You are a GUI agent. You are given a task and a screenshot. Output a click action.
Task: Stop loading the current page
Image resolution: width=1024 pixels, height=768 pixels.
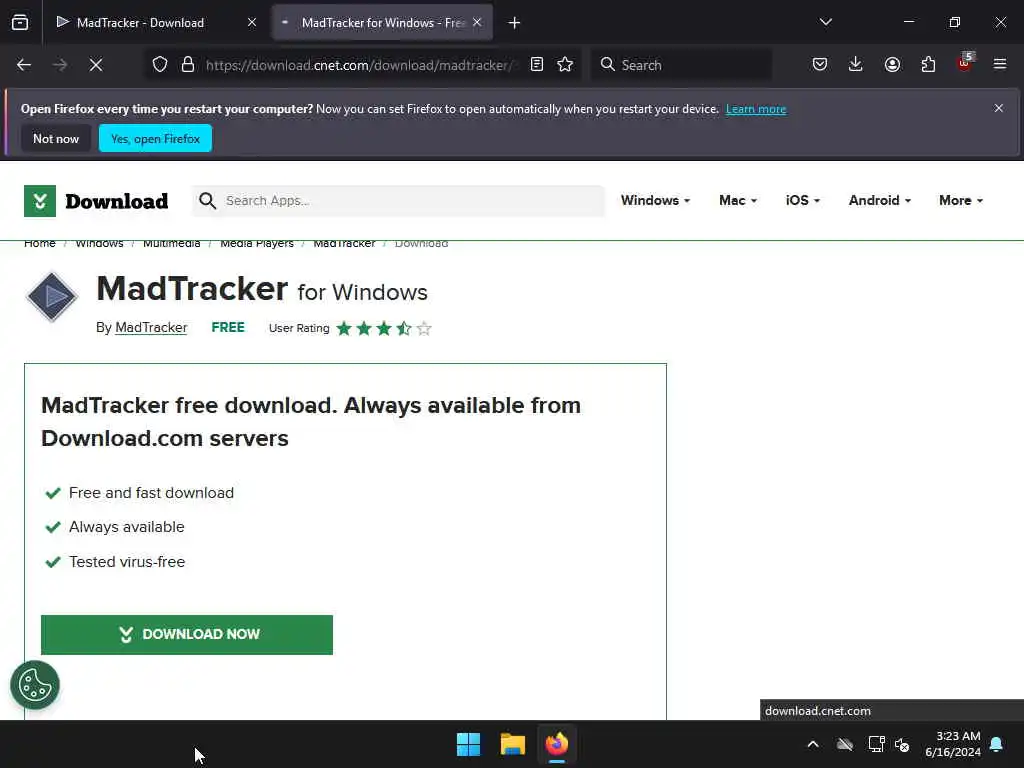point(96,65)
